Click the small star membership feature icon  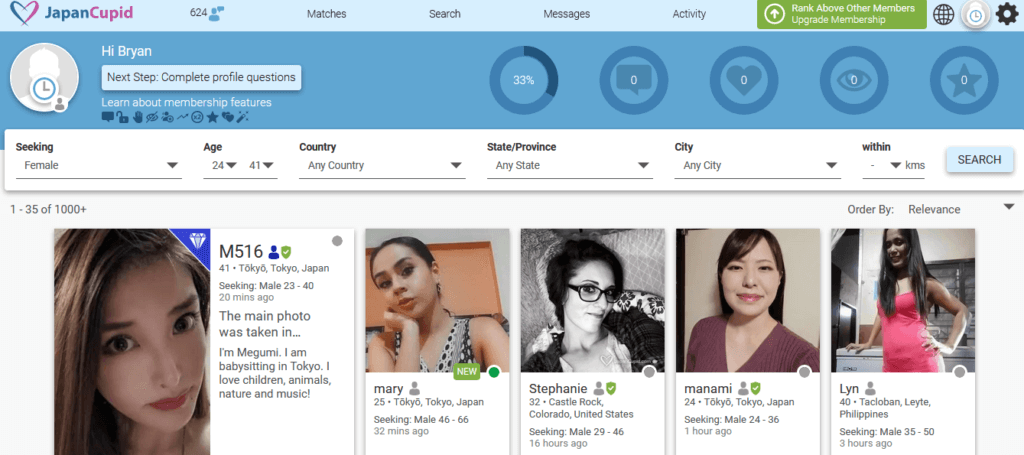pos(212,118)
